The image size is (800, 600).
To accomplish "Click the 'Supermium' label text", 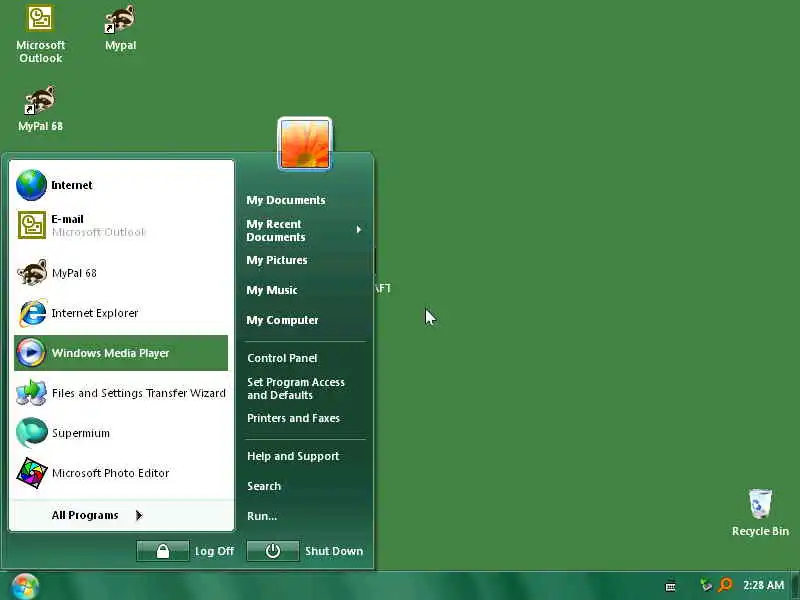I will (81, 433).
